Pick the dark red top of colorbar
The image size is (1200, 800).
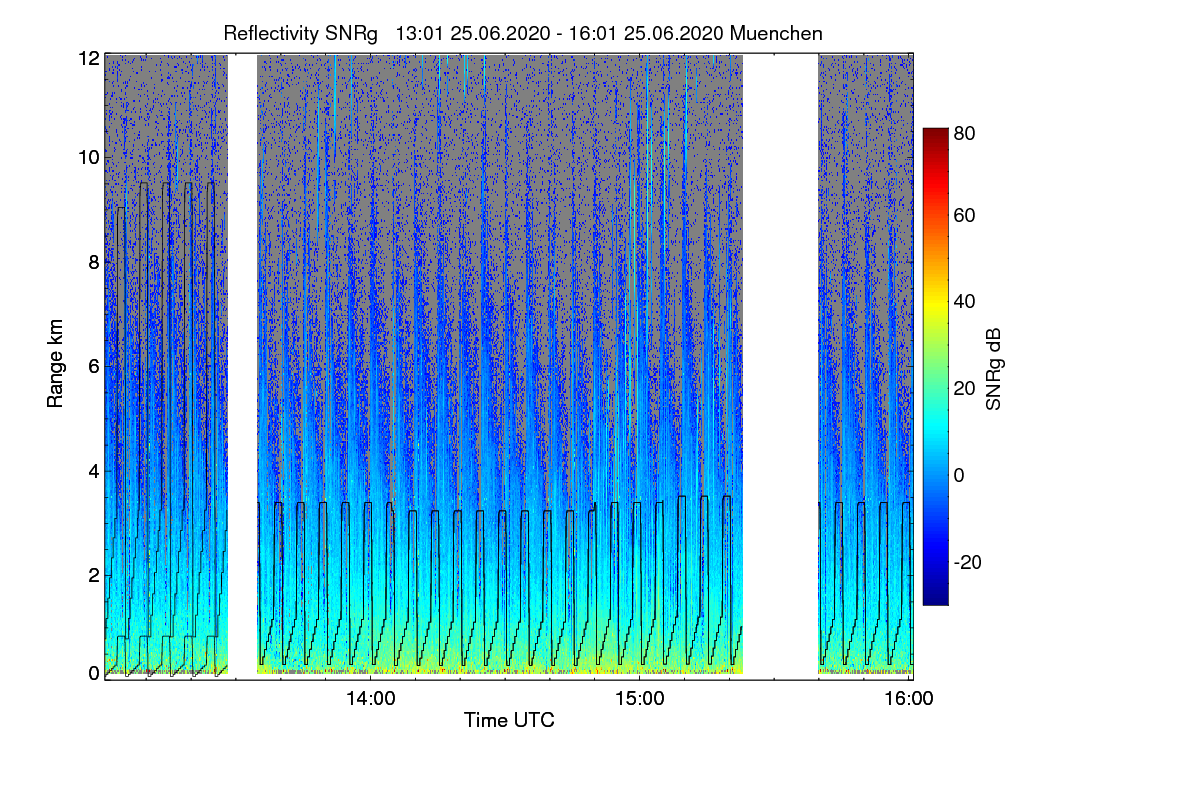coord(935,136)
